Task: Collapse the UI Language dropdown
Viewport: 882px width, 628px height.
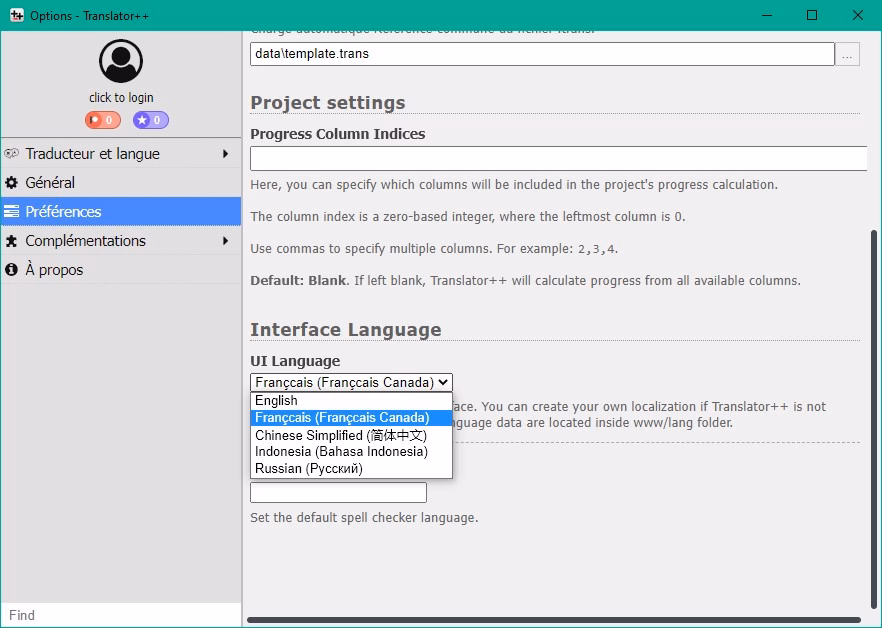Action: click(351, 383)
